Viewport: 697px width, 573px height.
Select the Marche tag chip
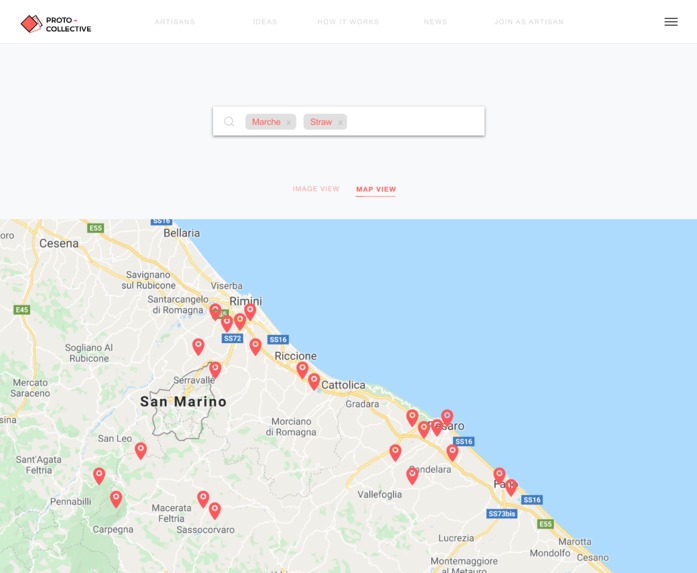click(270, 122)
